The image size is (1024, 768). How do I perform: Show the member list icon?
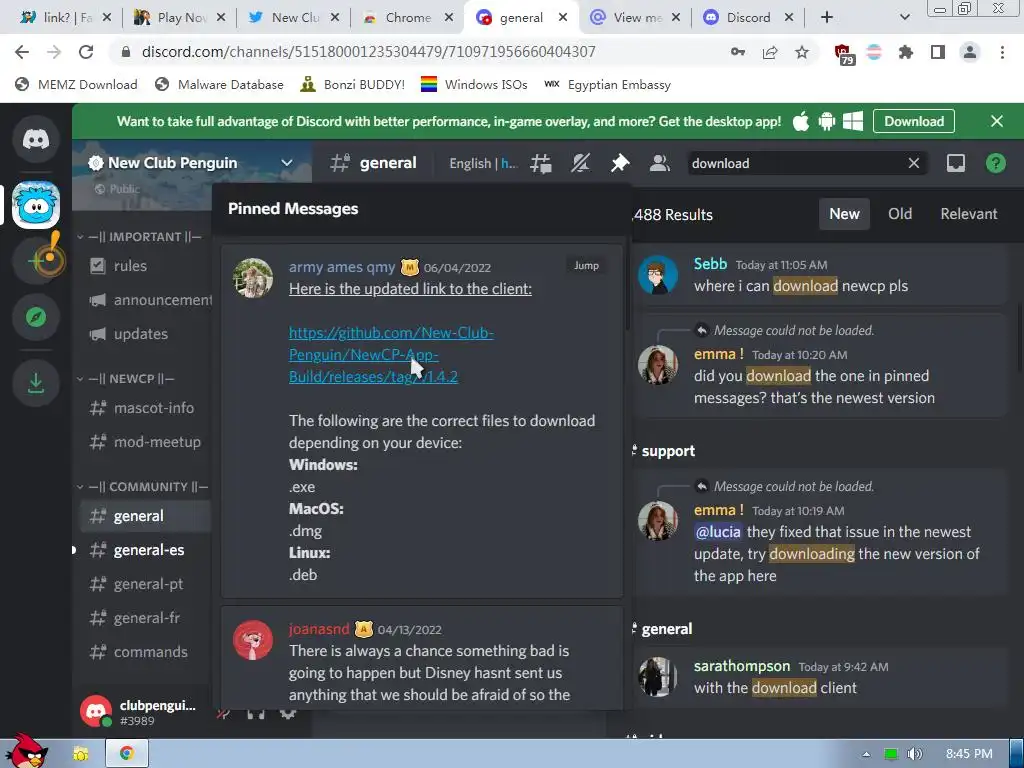tap(660, 163)
